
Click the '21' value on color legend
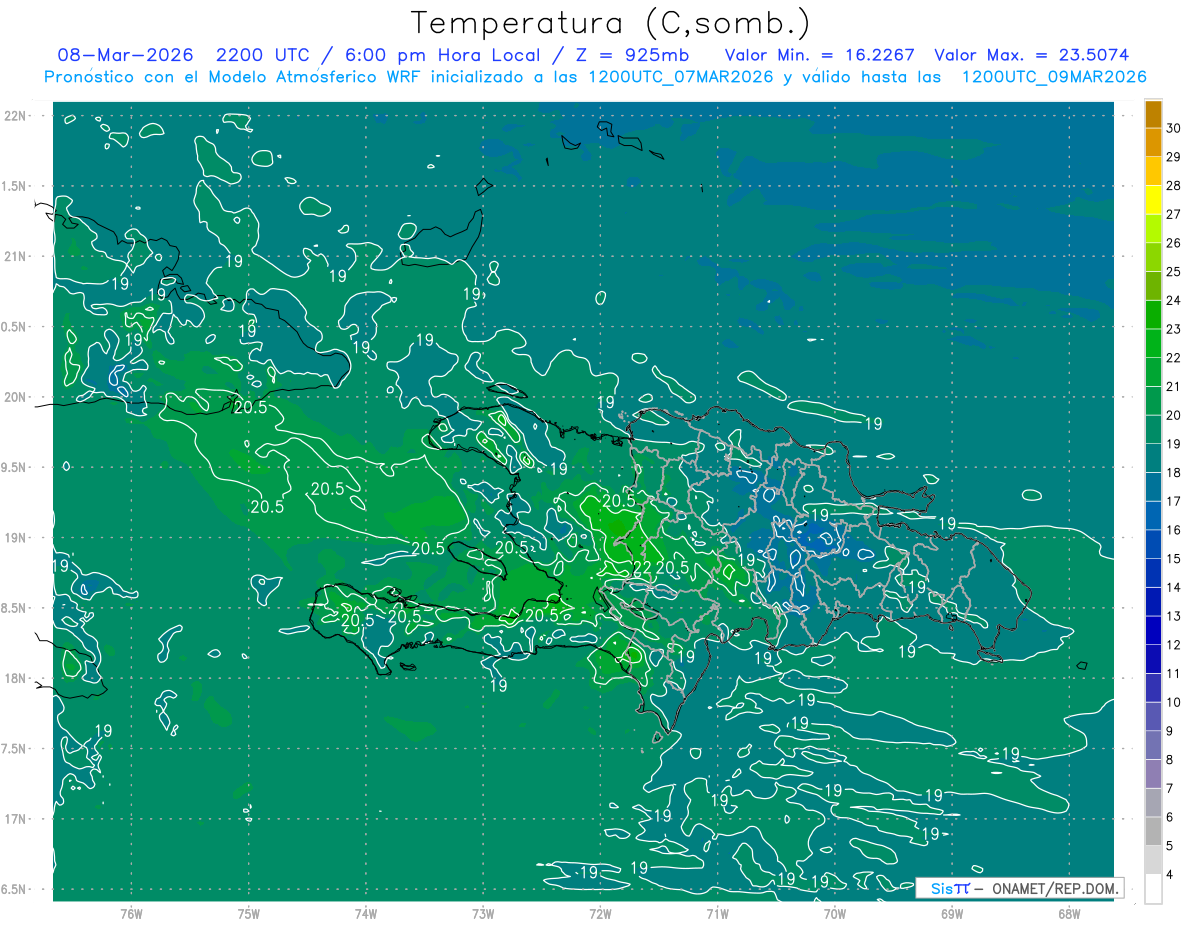1174,386
